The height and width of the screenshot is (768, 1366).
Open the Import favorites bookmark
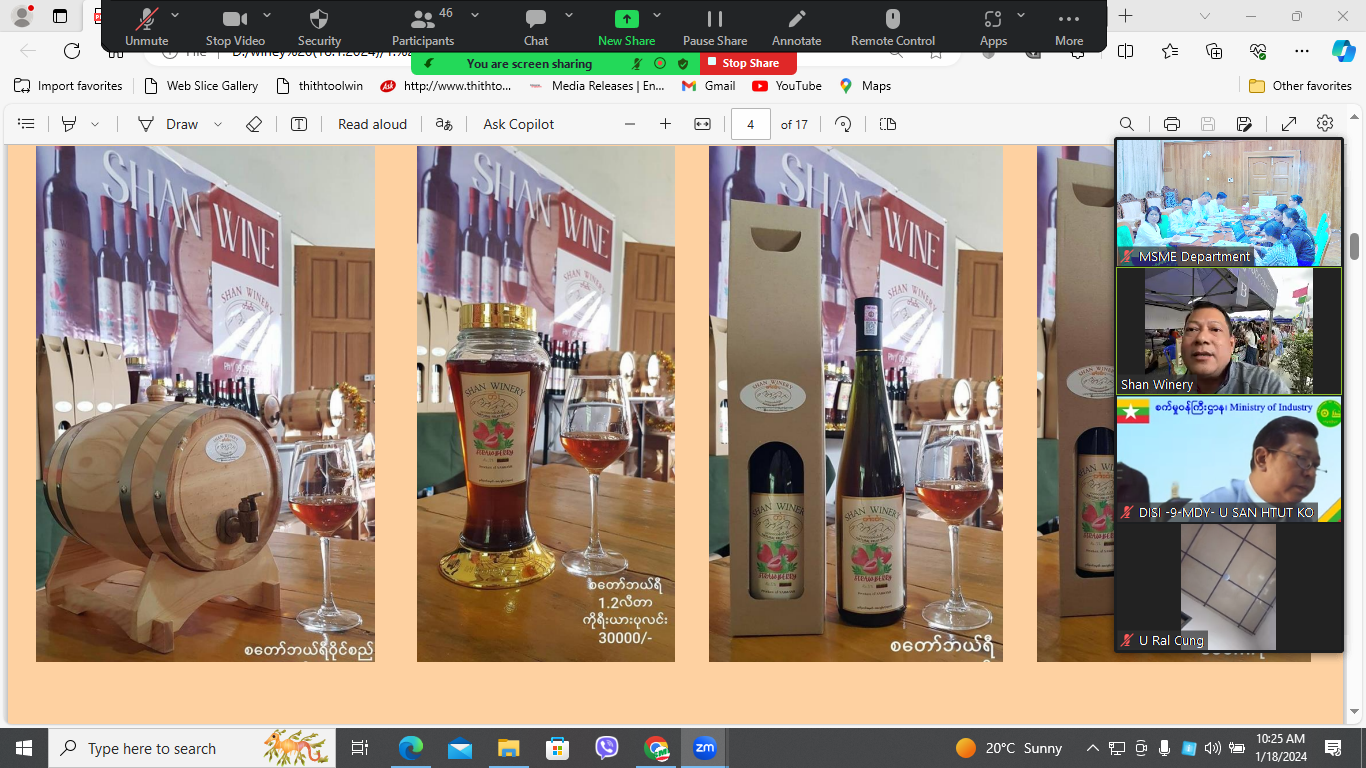[68, 86]
